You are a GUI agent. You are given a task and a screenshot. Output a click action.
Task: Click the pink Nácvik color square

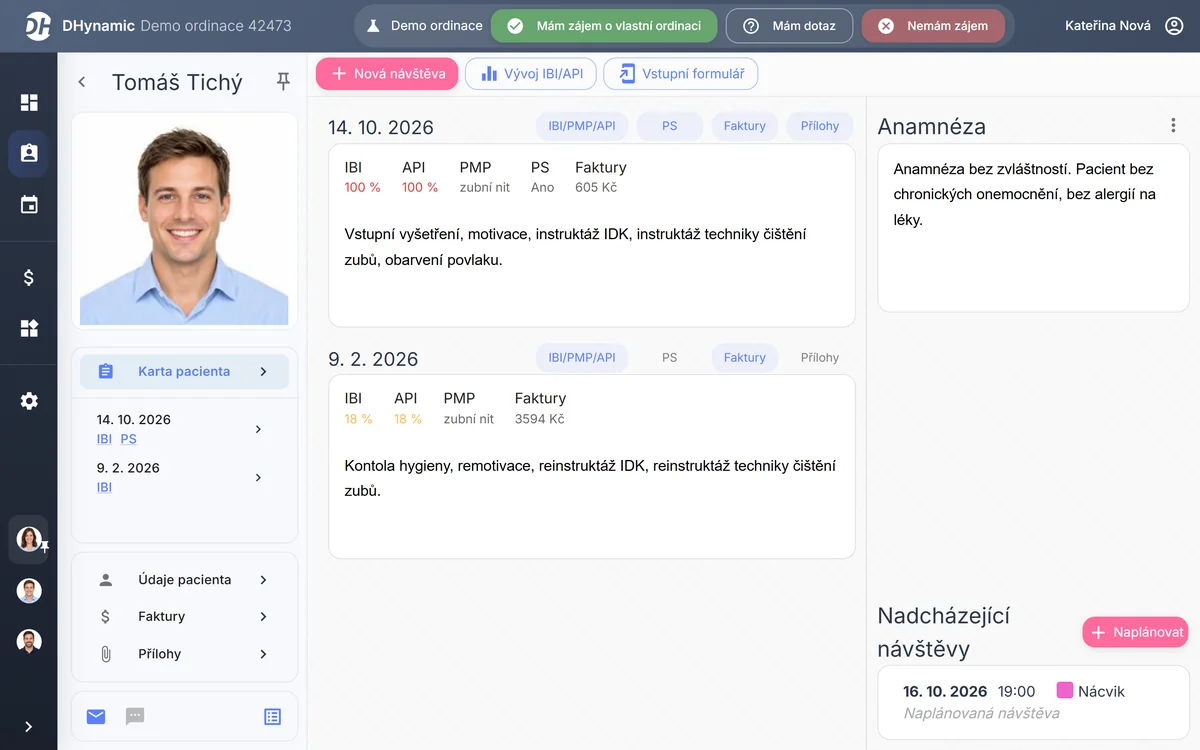(x=1065, y=690)
